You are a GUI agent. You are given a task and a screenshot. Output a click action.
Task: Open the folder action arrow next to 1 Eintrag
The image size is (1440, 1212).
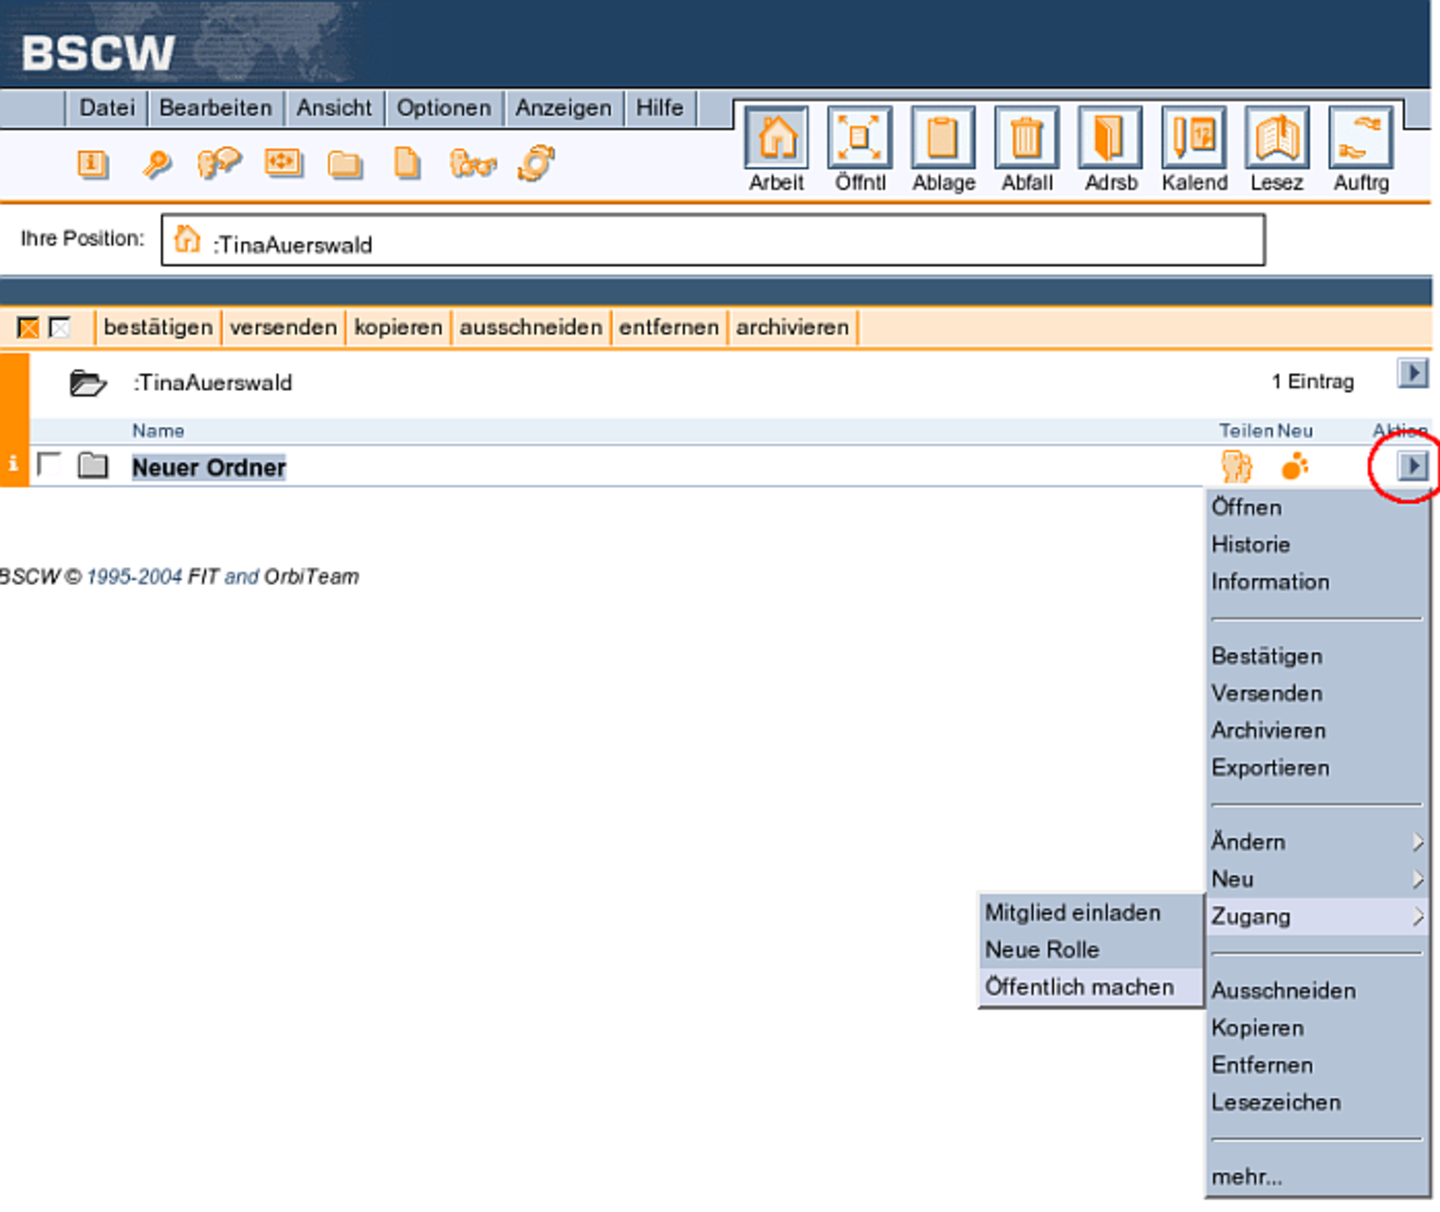pos(1412,374)
